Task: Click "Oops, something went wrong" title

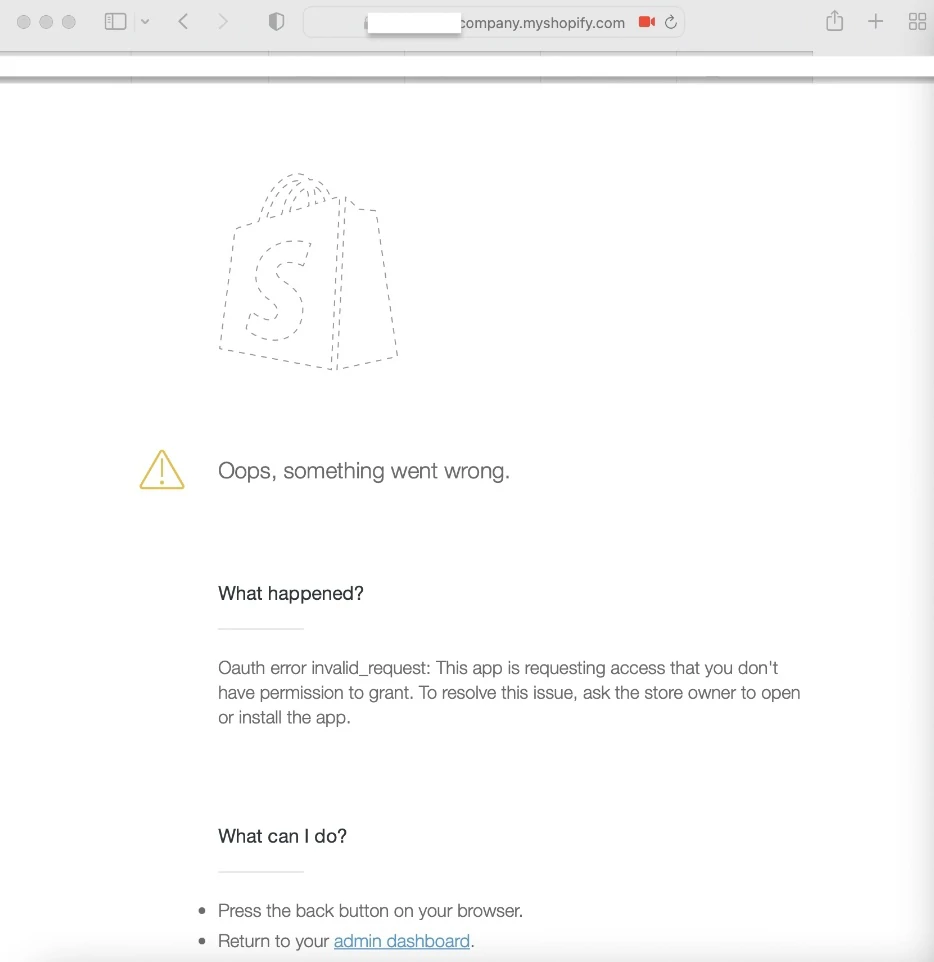Action: pyautogui.click(x=364, y=471)
